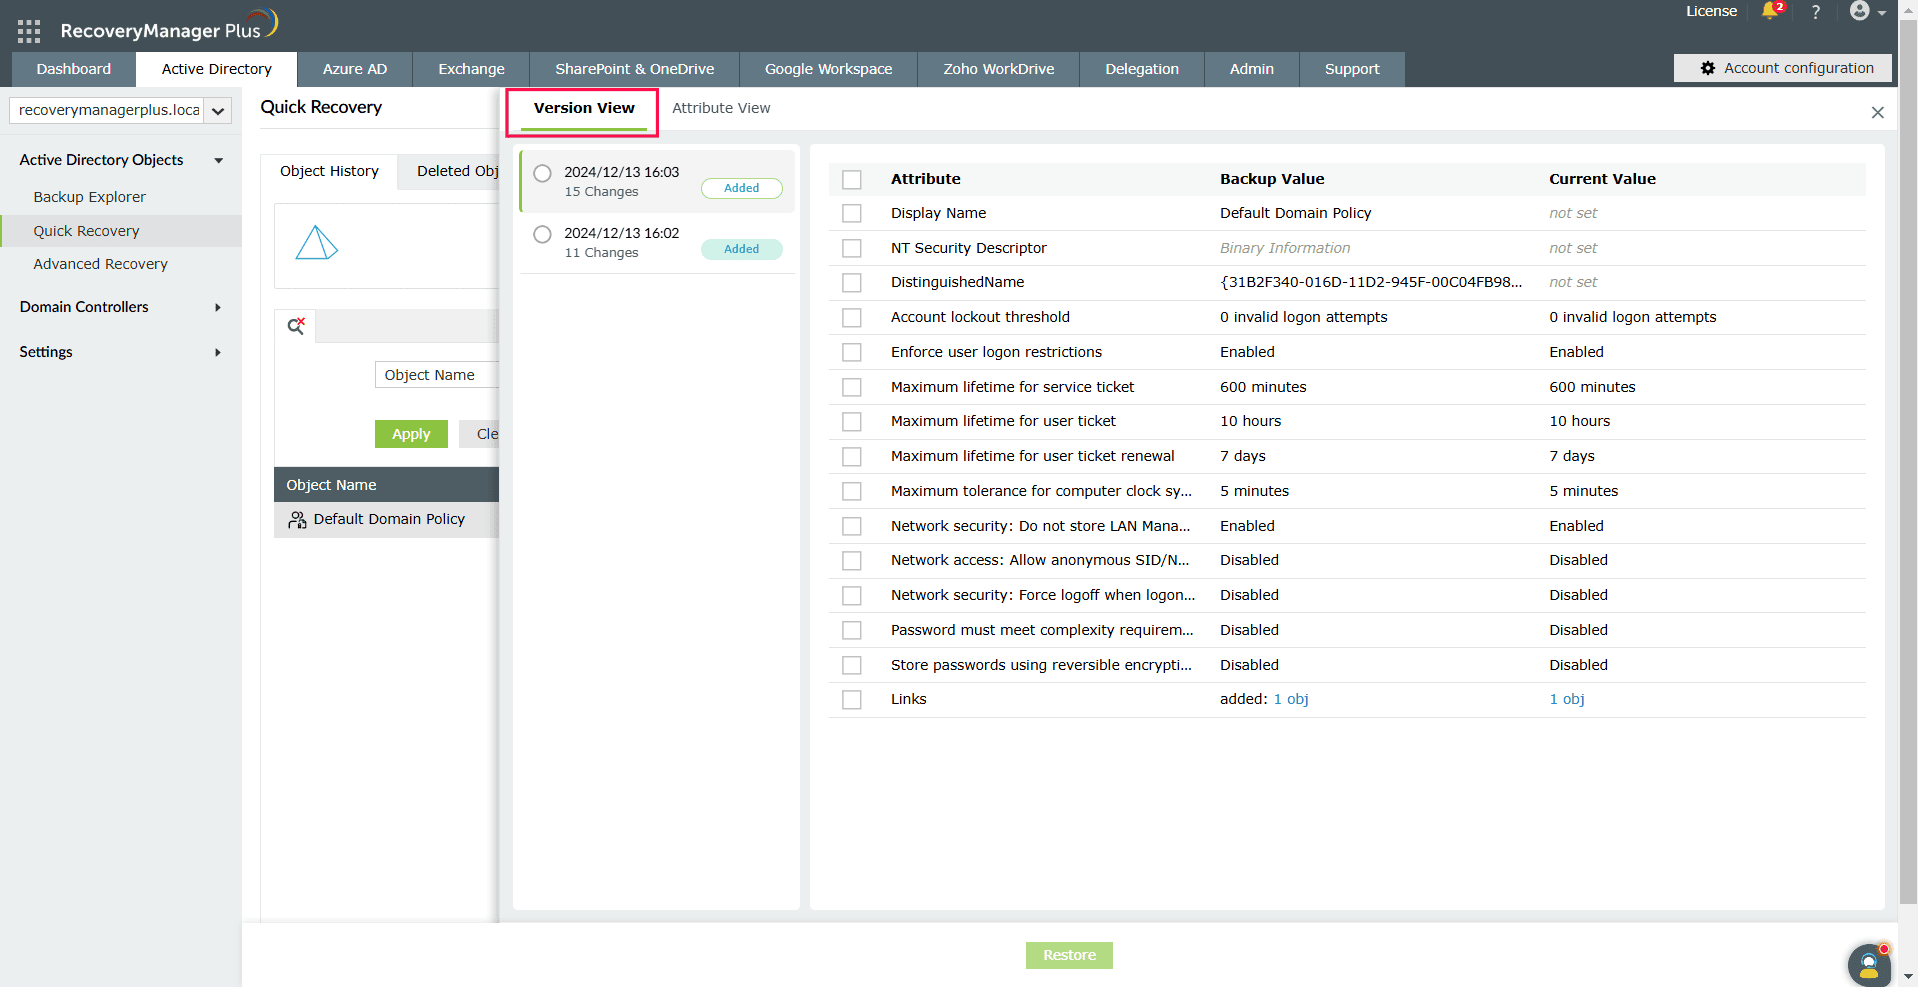Image resolution: width=1918 pixels, height=987 pixels.
Task: Close the version view panel
Action: pos(1877,113)
